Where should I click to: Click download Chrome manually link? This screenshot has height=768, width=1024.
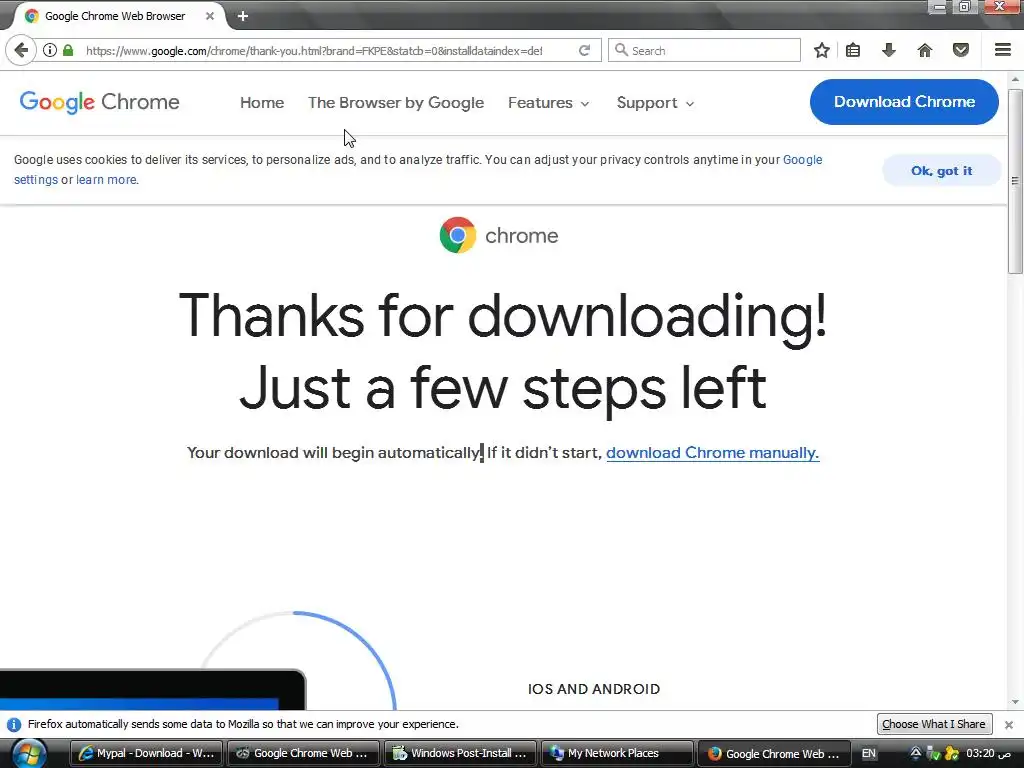[712, 453]
